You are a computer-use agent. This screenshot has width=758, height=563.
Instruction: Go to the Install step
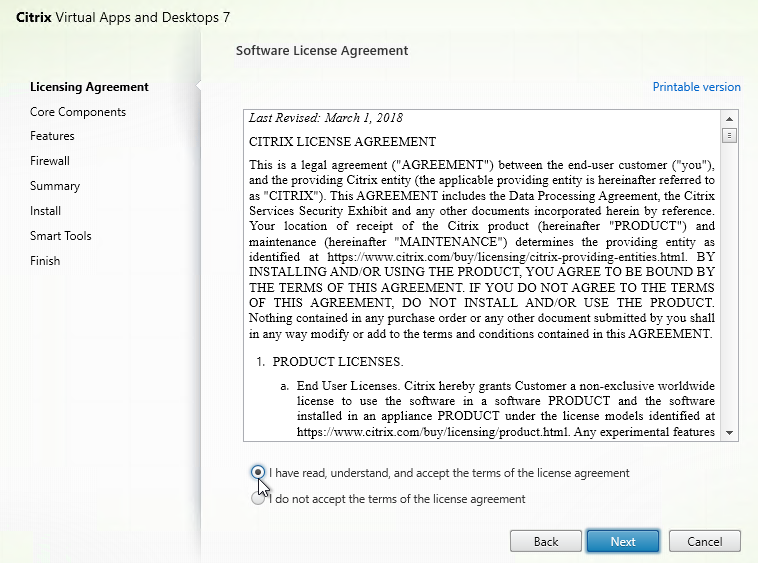coord(45,211)
